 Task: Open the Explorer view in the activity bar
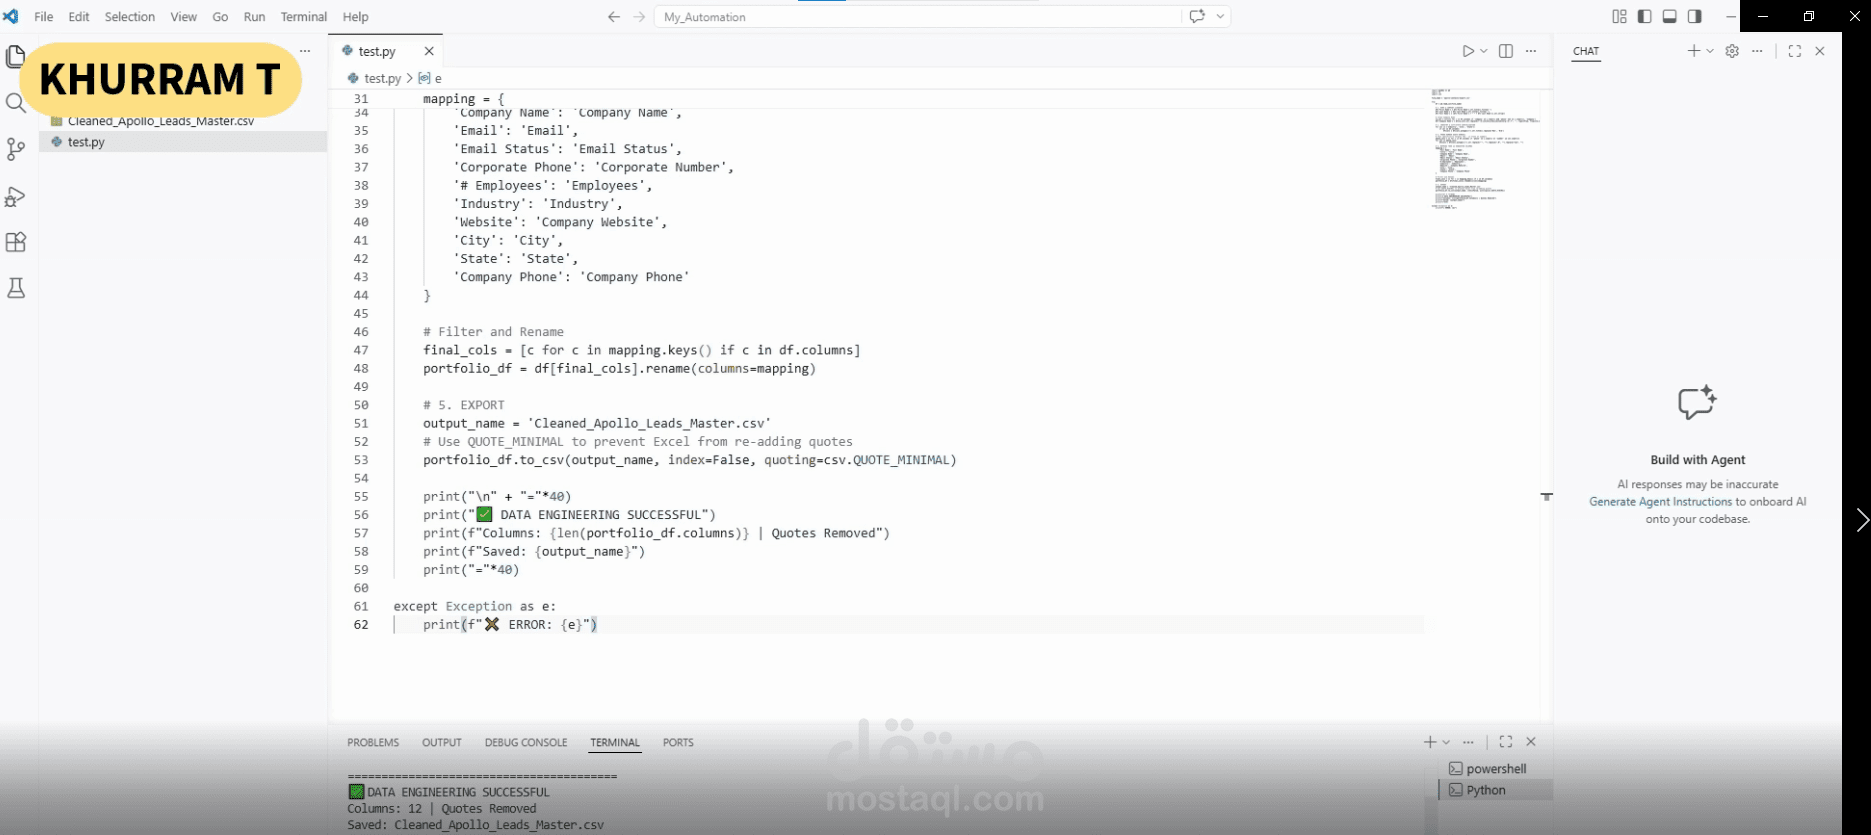tap(15, 57)
